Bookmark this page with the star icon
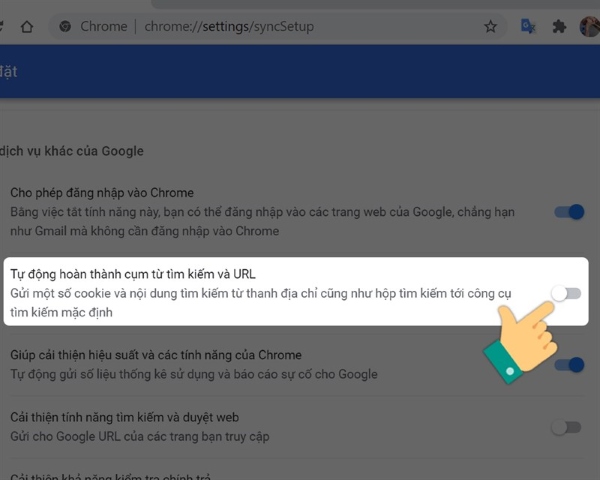The width and height of the screenshot is (600, 480). 490,27
